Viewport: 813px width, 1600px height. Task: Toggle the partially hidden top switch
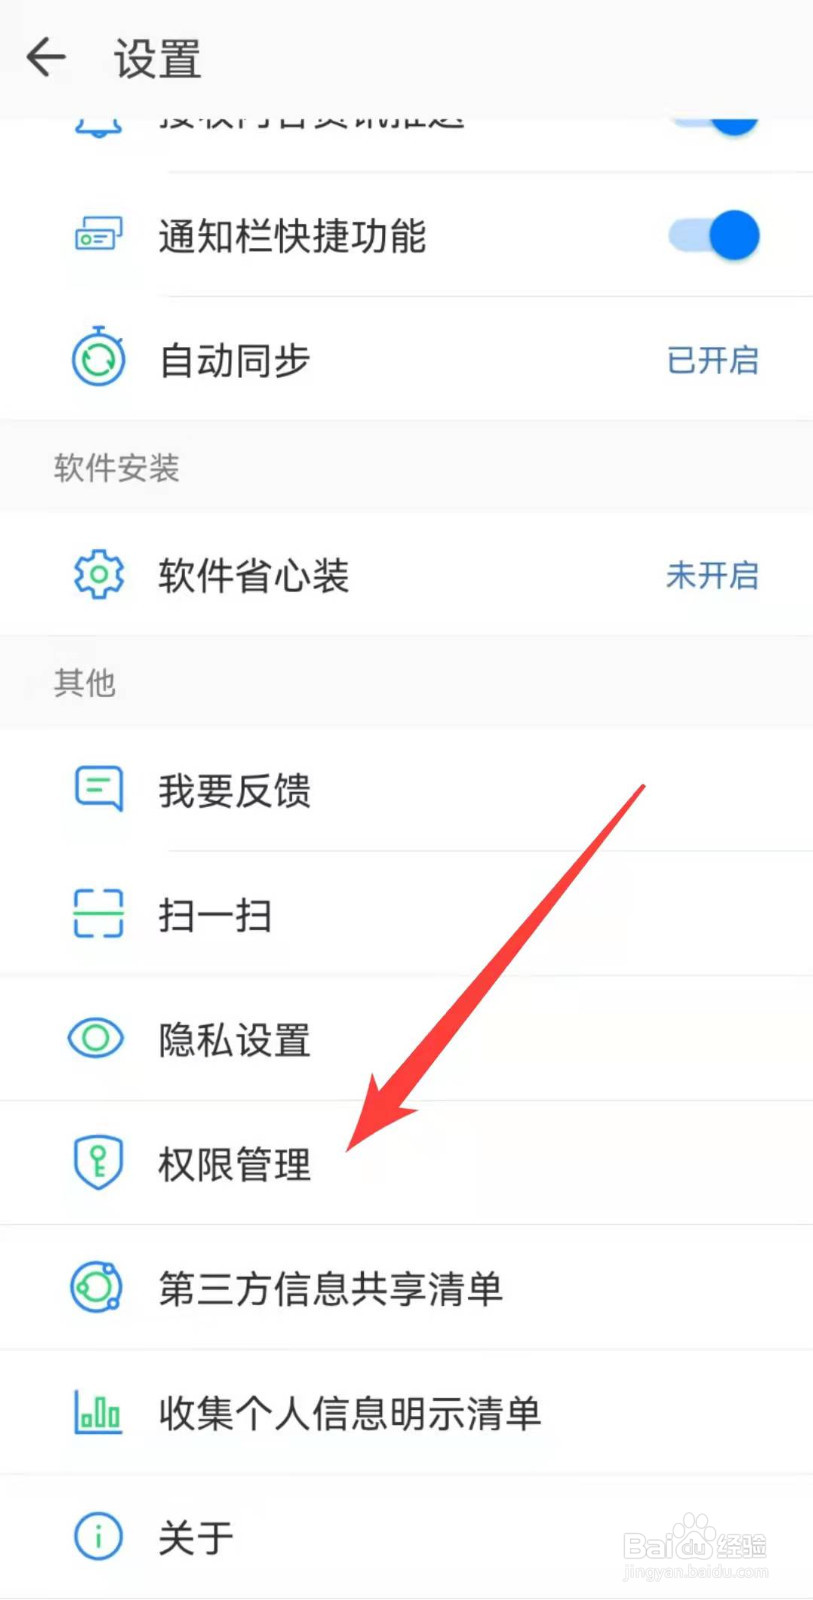714,123
